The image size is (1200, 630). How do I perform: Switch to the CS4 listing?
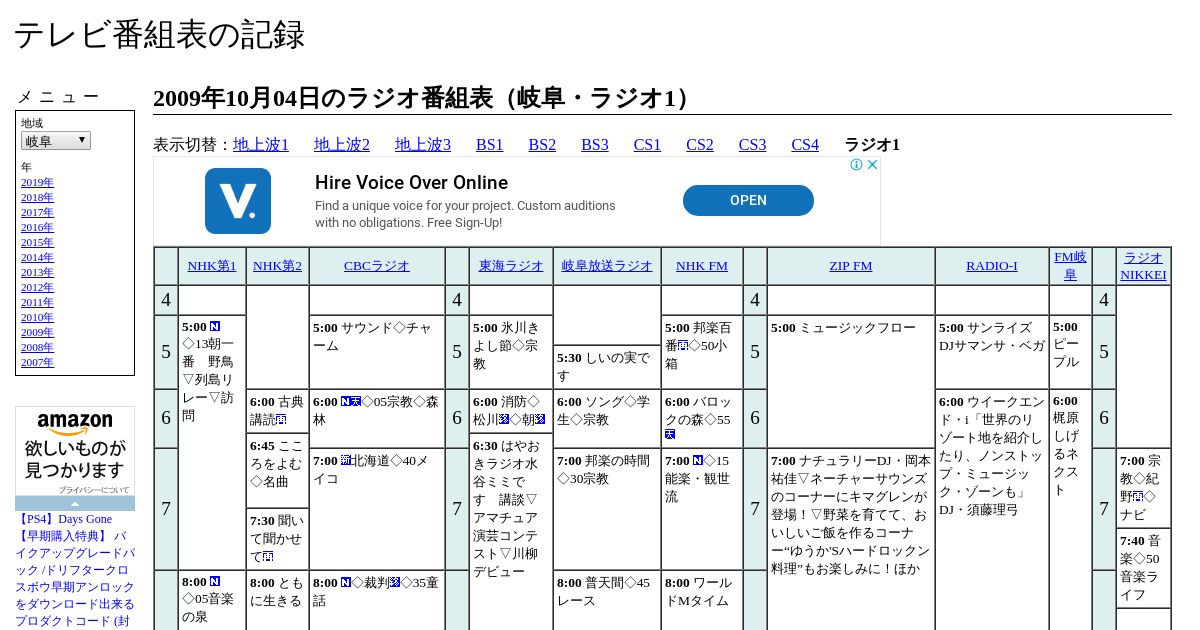click(x=805, y=145)
